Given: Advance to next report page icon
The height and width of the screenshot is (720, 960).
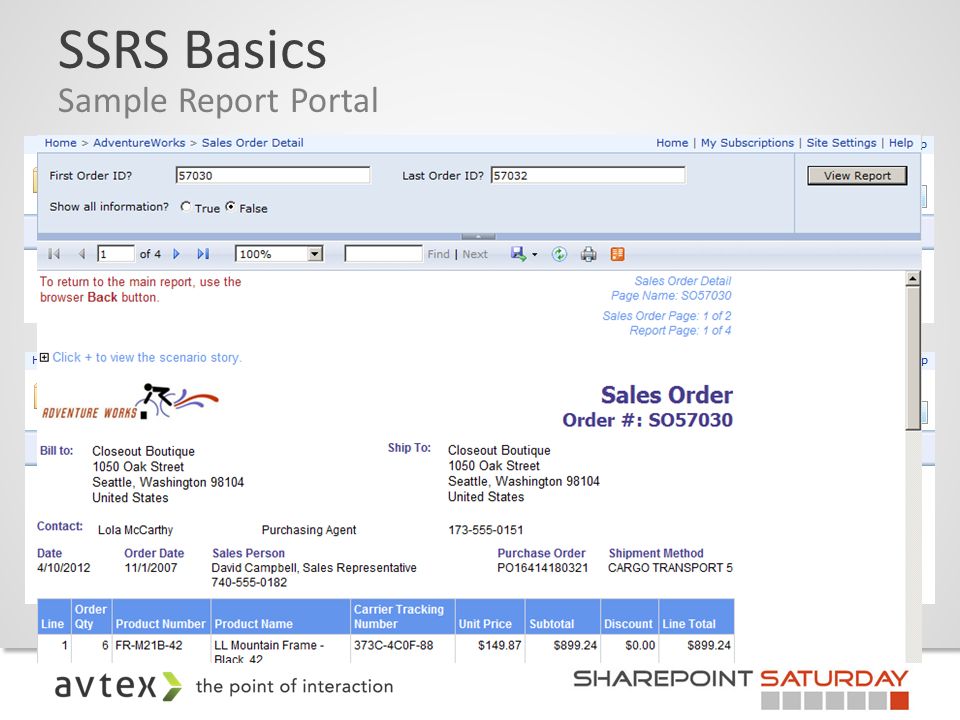Looking at the screenshot, I should [176, 254].
